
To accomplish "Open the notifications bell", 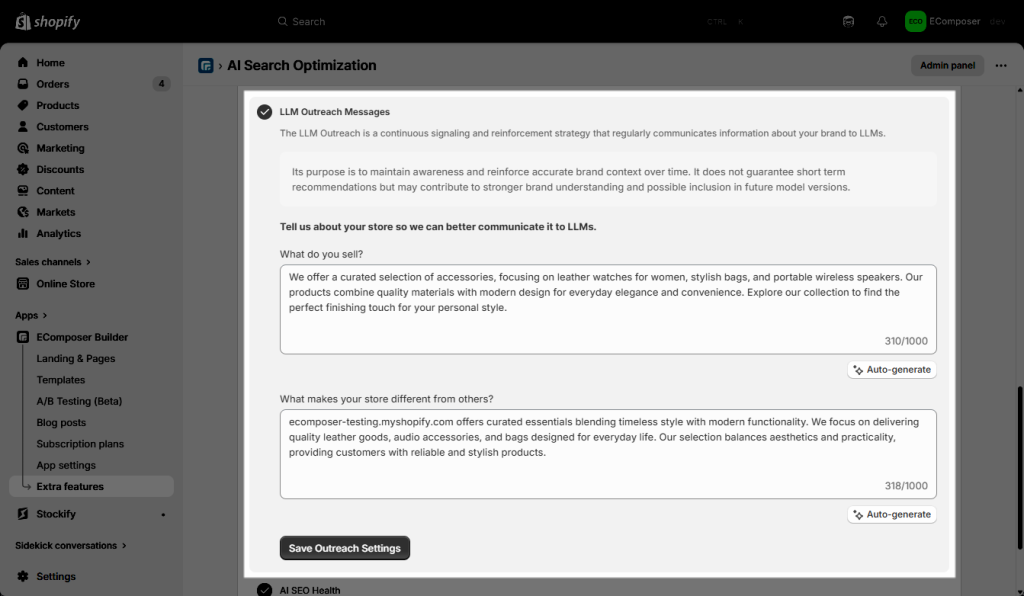I will (x=881, y=21).
